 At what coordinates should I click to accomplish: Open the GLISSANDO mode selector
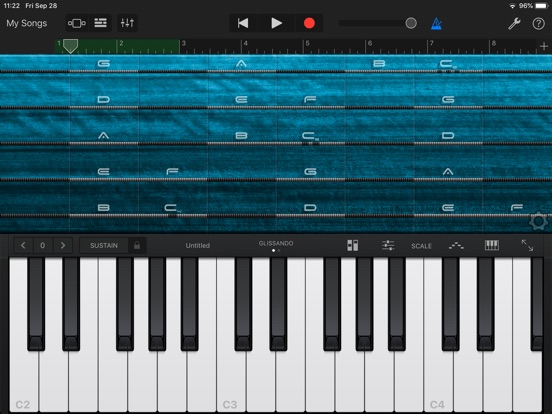point(276,244)
